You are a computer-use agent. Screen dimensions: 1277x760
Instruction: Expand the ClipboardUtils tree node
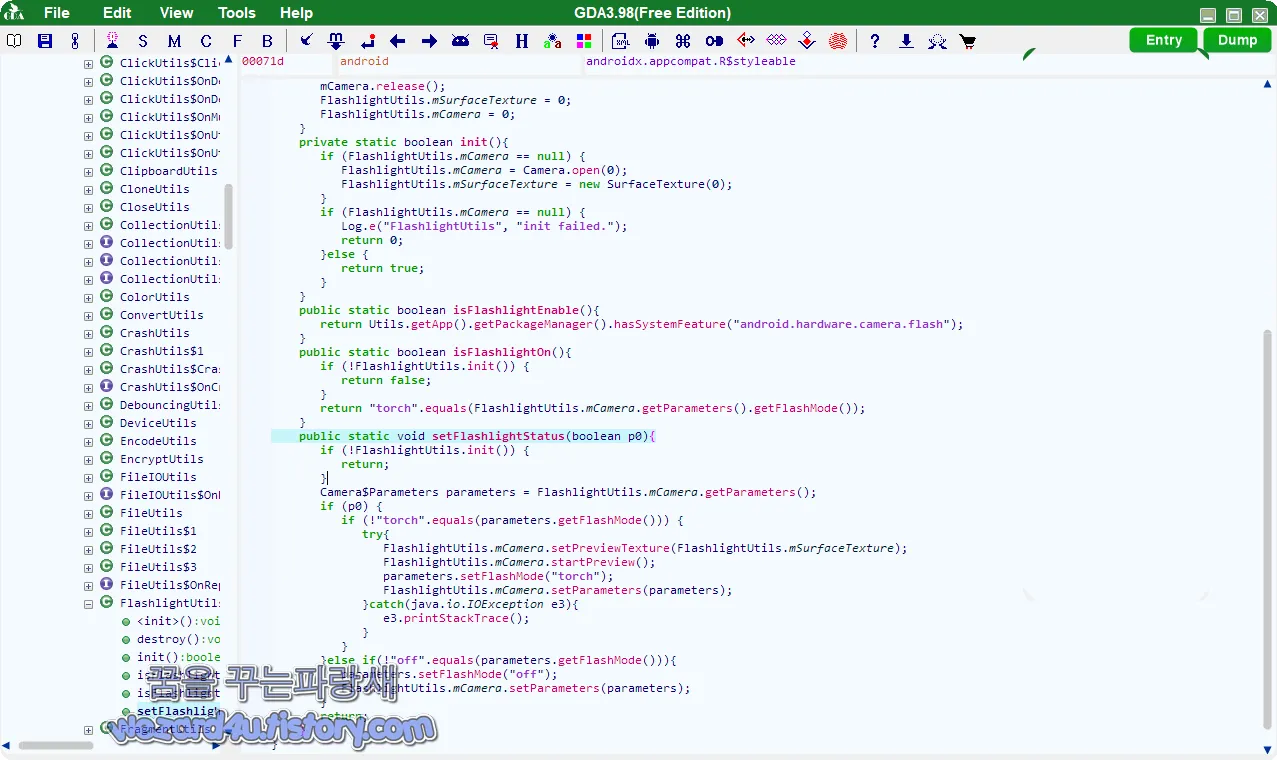coord(88,171)
